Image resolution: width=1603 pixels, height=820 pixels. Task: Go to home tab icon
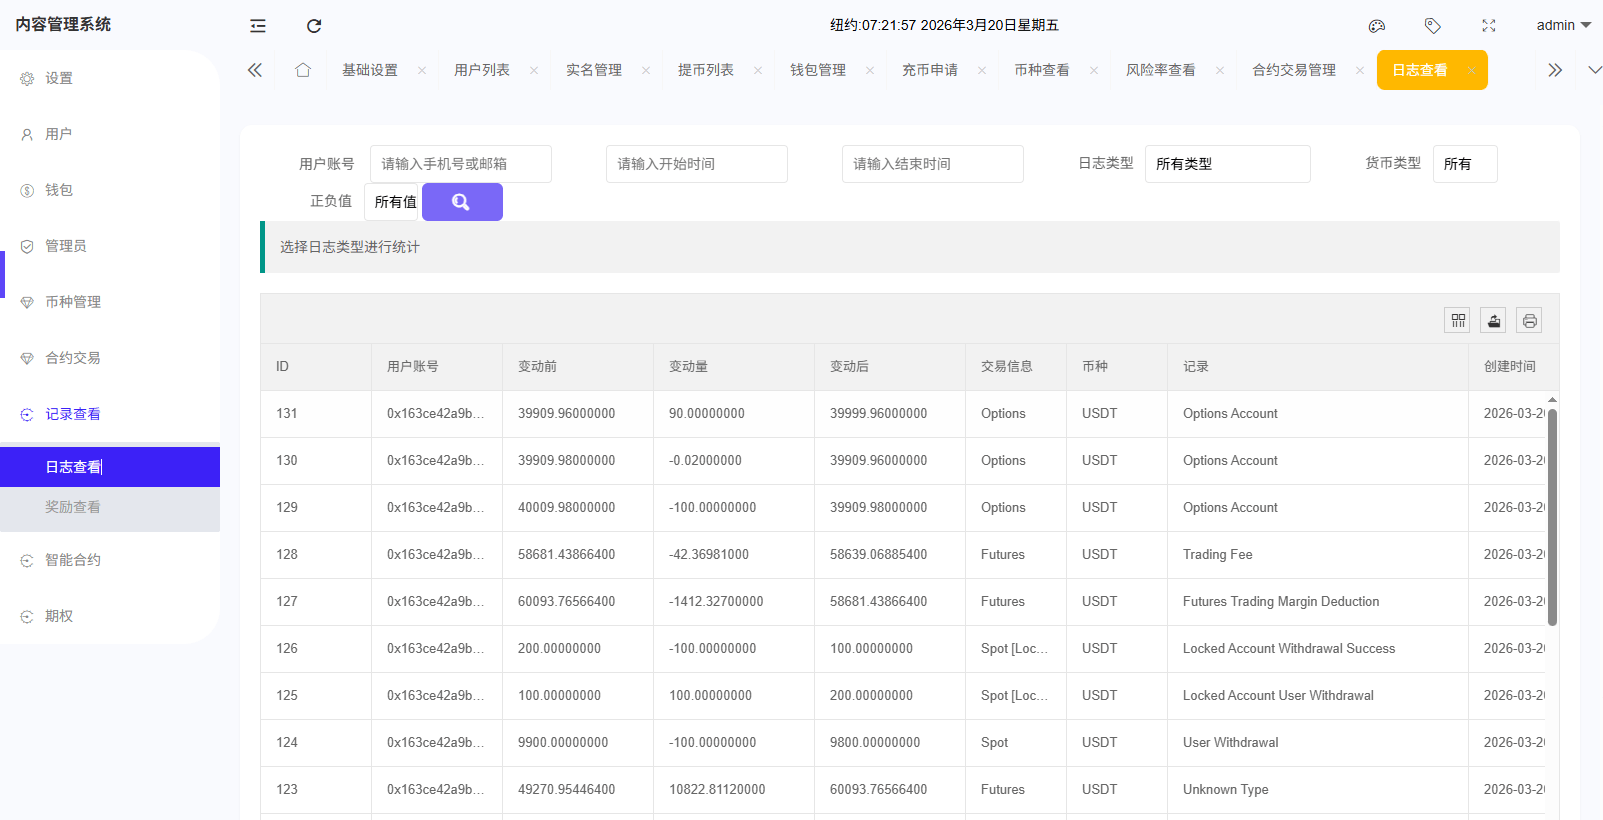[303, 70]
